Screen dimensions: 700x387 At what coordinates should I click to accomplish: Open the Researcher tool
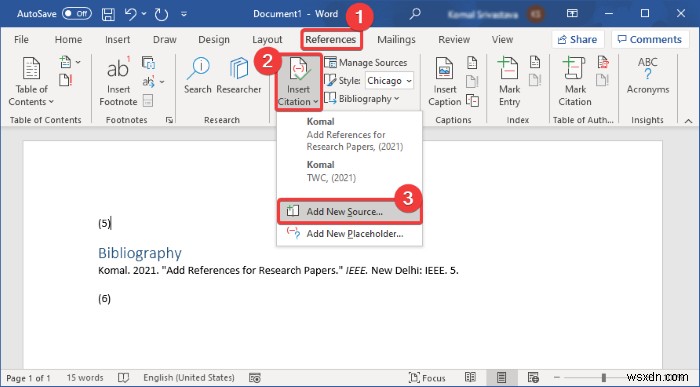239,76
